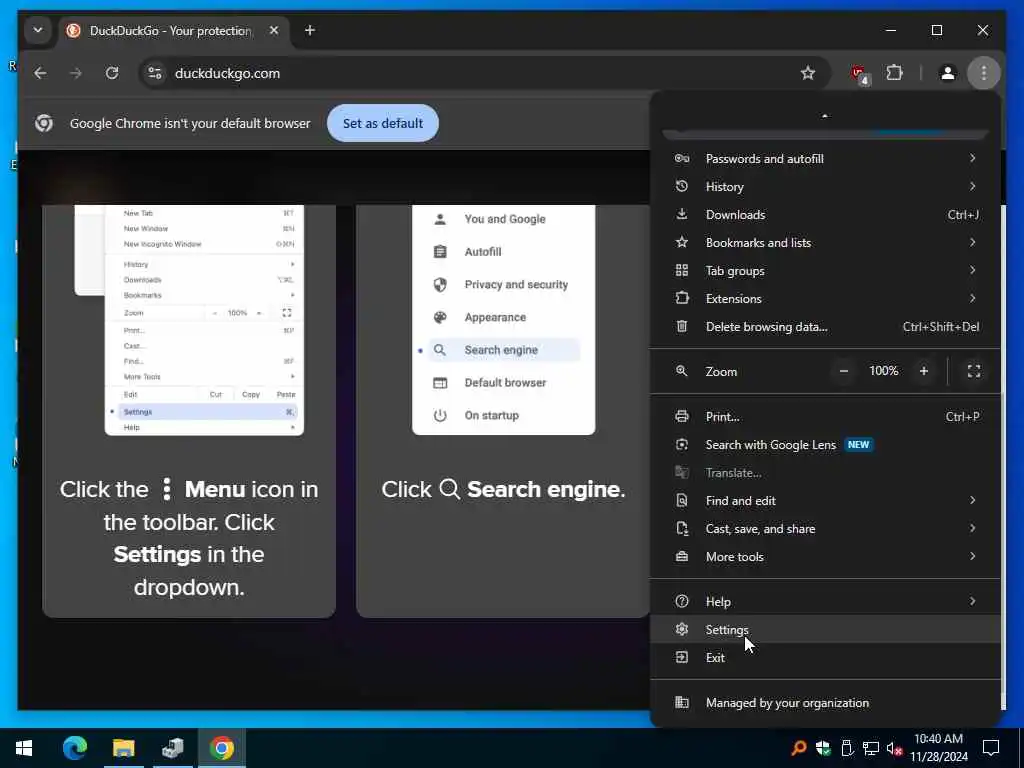This screenshot has height=768, width=1024.
Task: Click the USB safely remove tray icon
Action: (x=847, y=748)
